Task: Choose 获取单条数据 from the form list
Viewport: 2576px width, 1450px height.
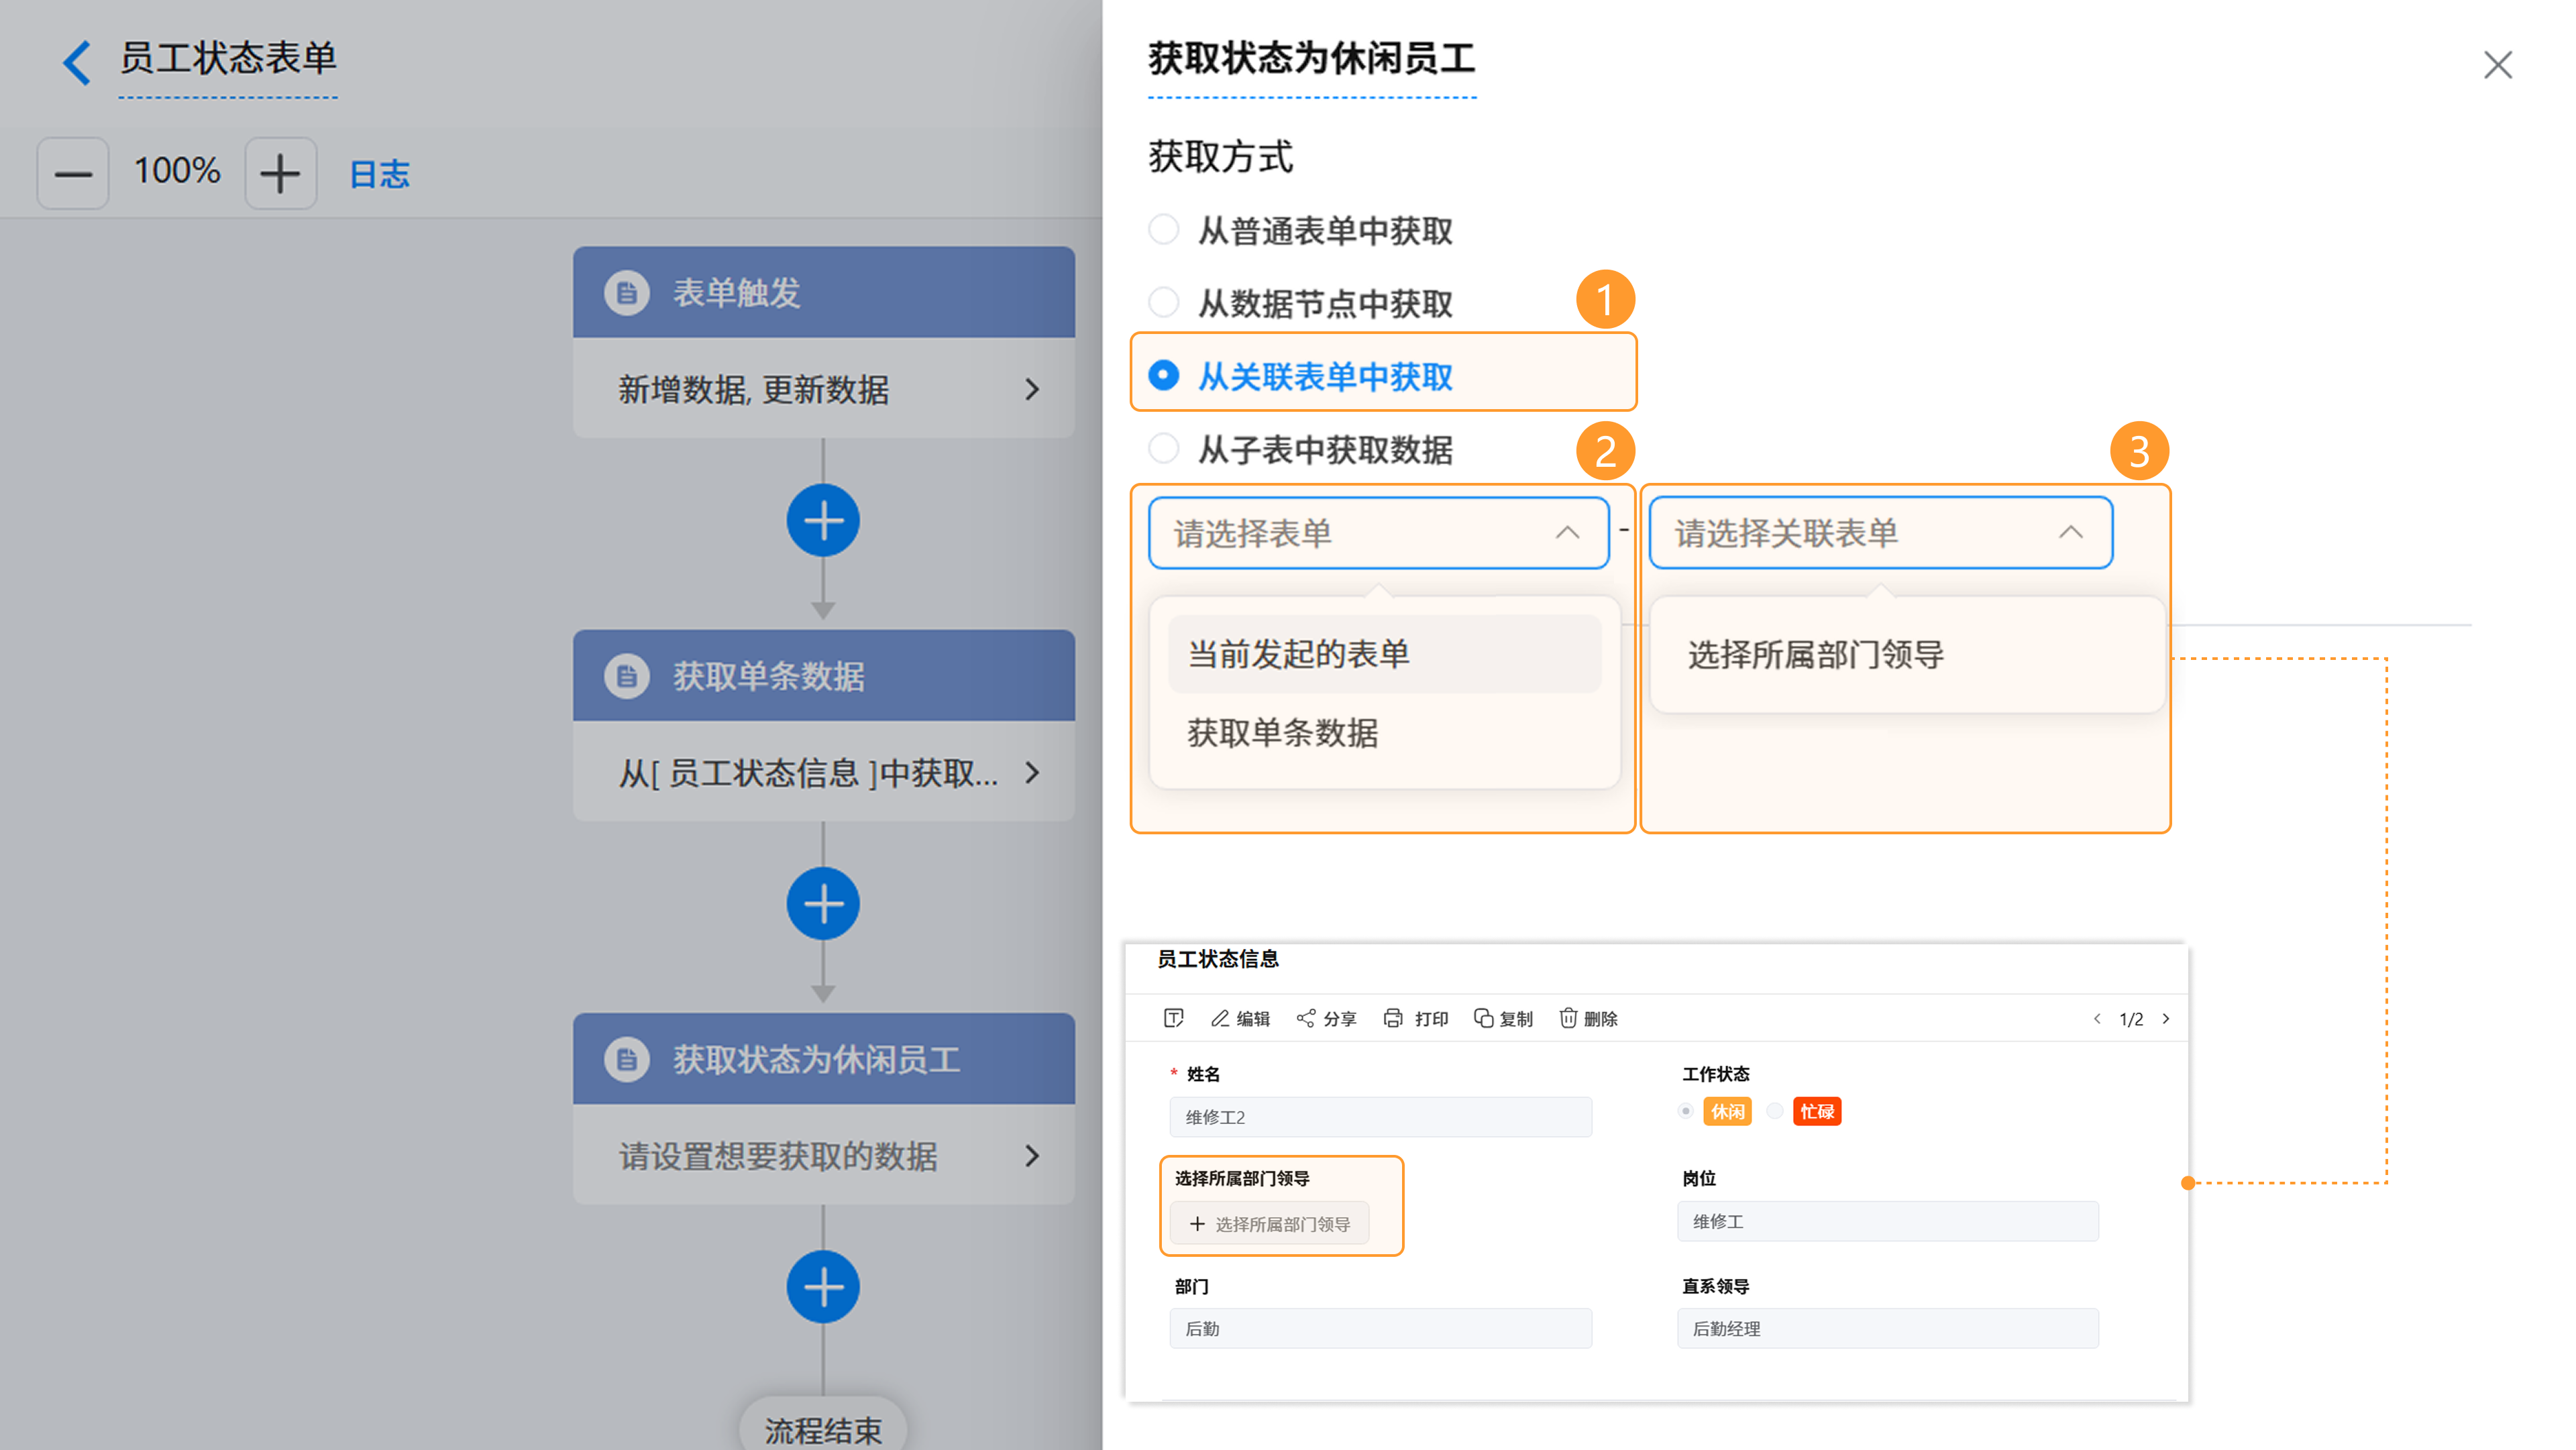Action: 1384,733
